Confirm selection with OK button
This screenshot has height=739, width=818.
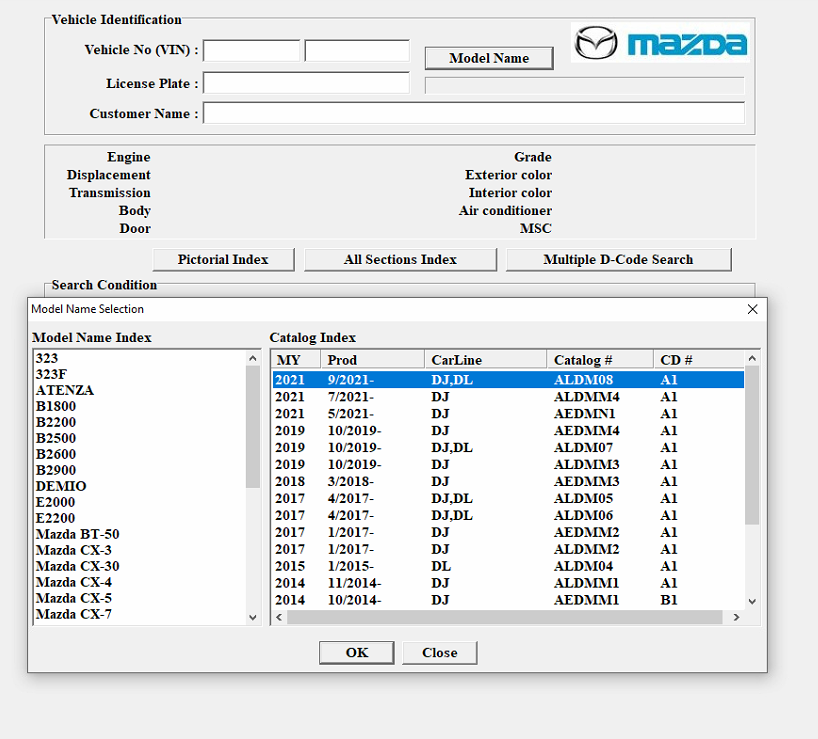pyautogui.click(x=357, y=652)
